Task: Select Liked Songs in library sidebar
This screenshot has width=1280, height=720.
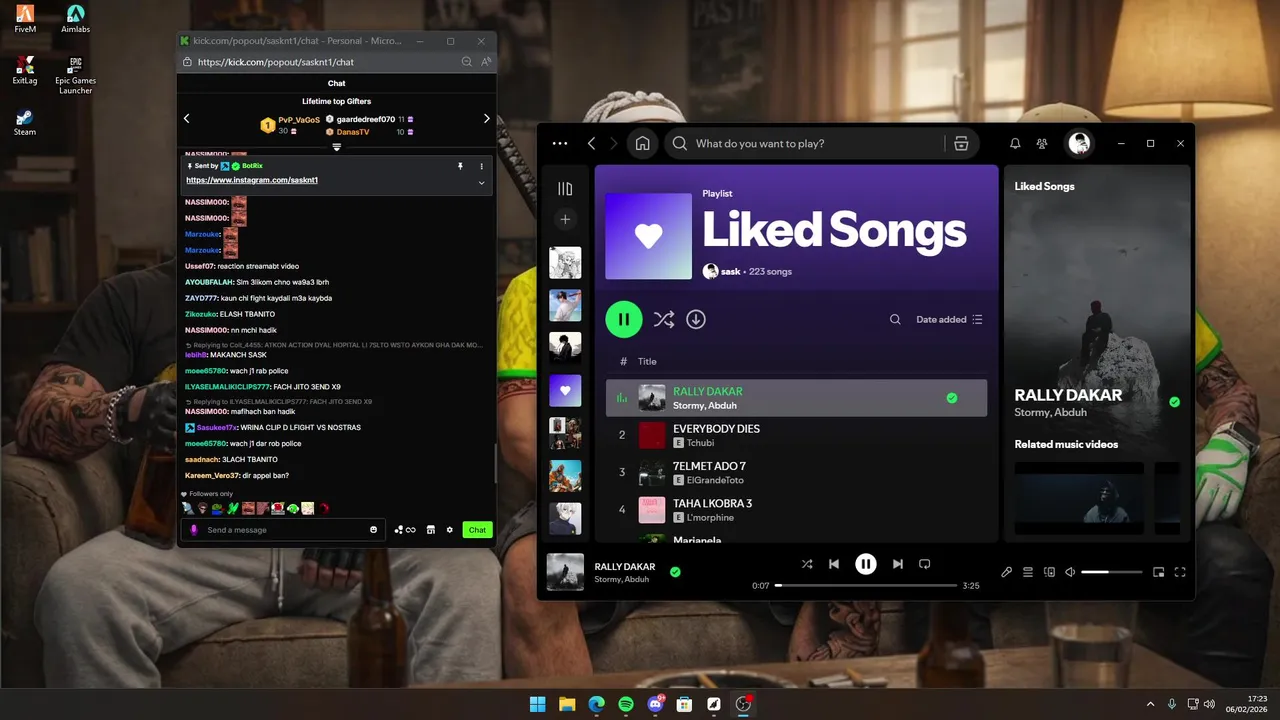Action: click(x=565, y=390)
